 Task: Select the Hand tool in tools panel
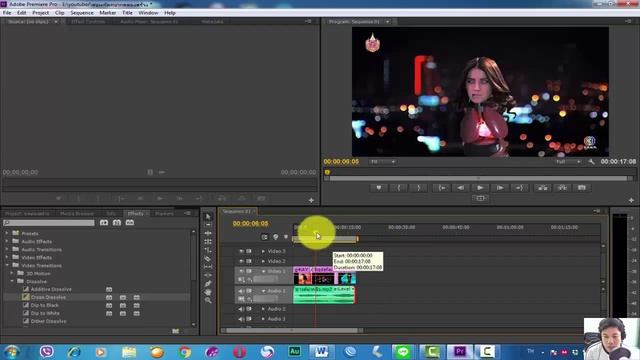click(x=208, y=292)
